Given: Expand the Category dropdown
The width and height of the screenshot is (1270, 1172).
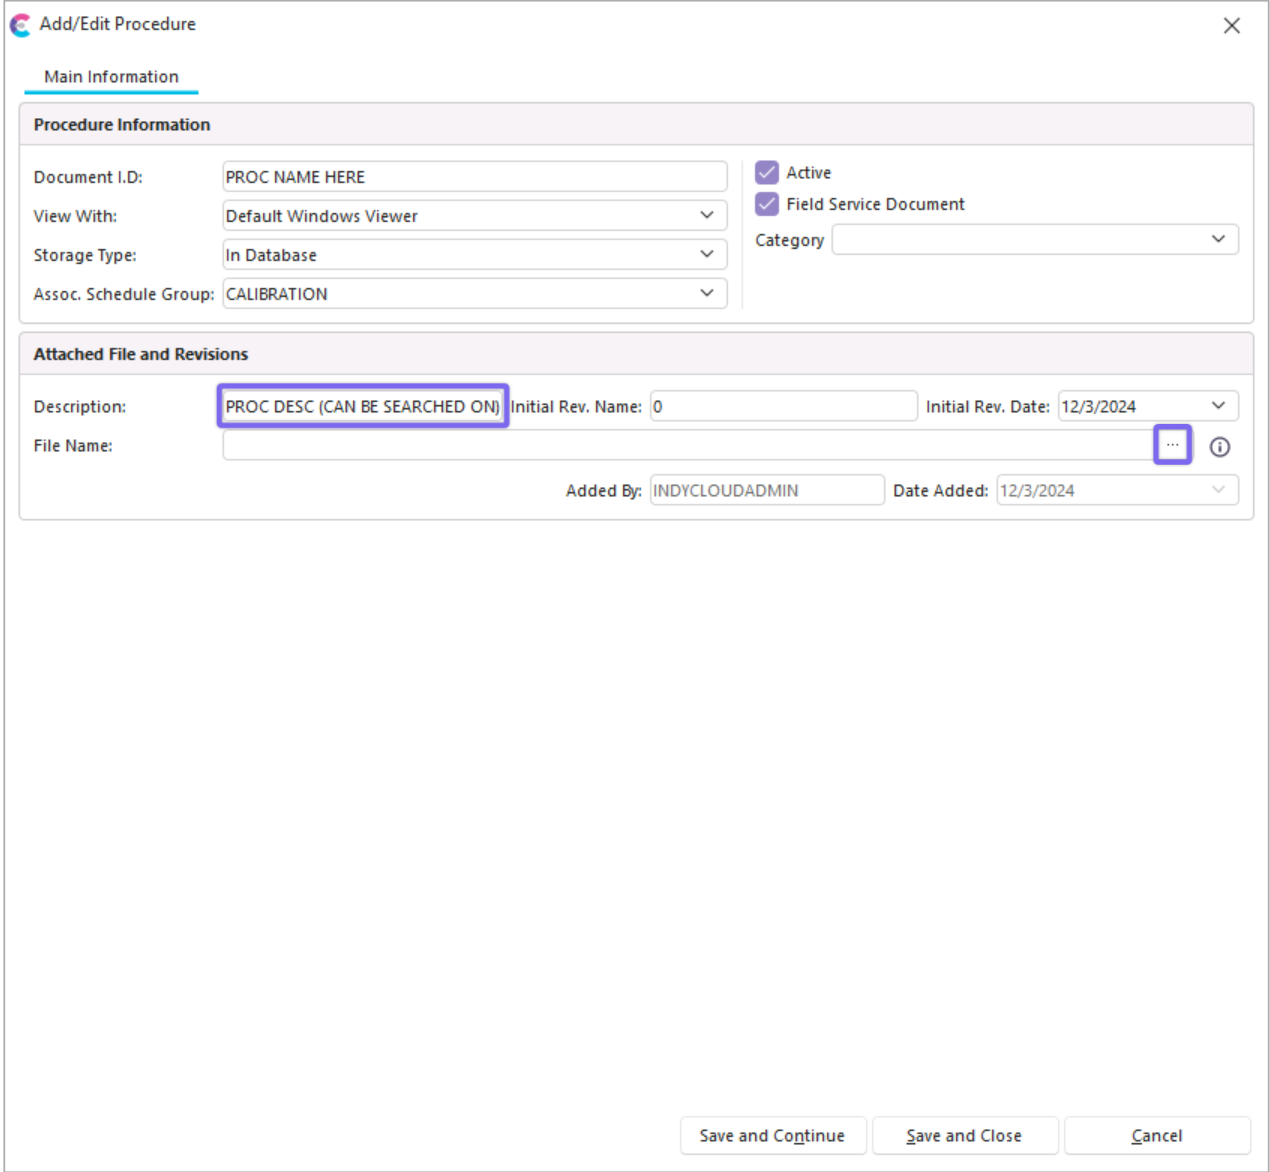Looking at the screenshot, I should 1217,240.
